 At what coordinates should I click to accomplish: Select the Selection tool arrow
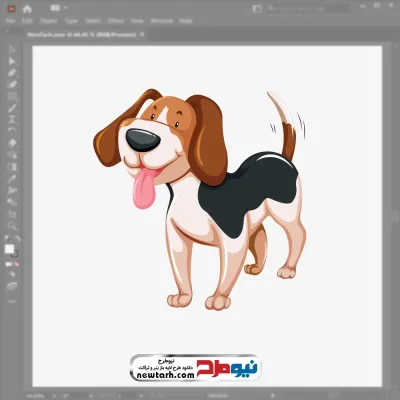coord(12,49)
